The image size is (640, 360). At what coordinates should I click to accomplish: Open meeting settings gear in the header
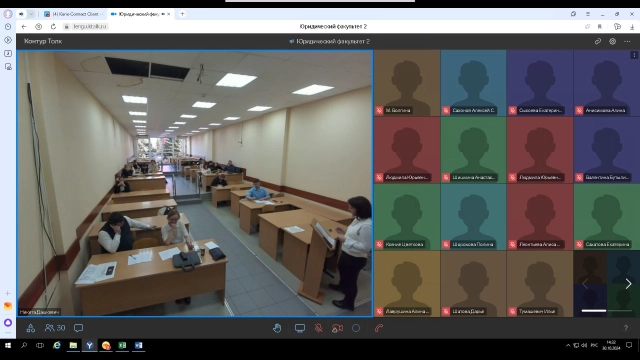612,41
